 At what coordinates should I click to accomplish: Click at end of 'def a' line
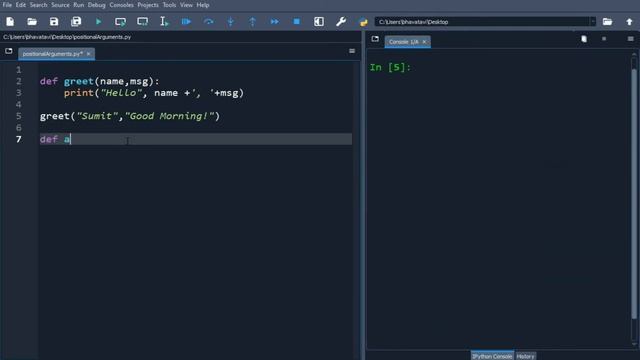pos(71,139)
